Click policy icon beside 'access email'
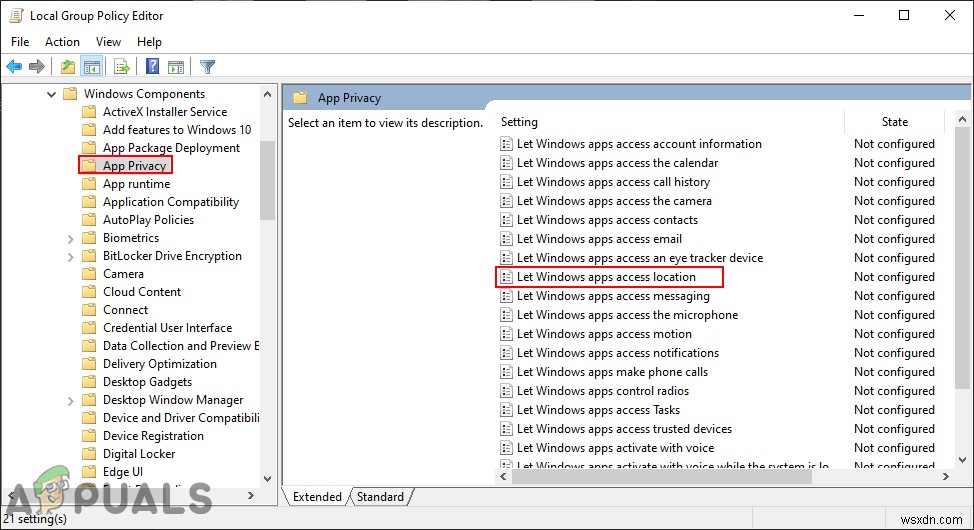 [x=506, y=239]
